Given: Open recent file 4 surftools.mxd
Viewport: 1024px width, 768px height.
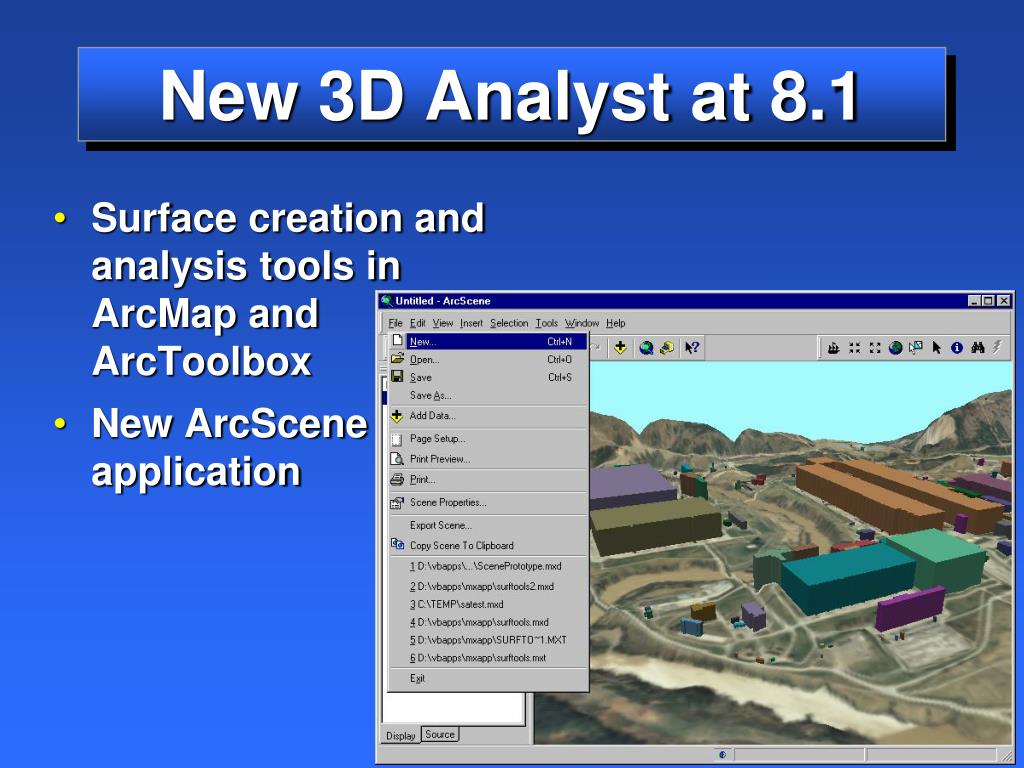Looking at the screenshot, I should 488,622.
